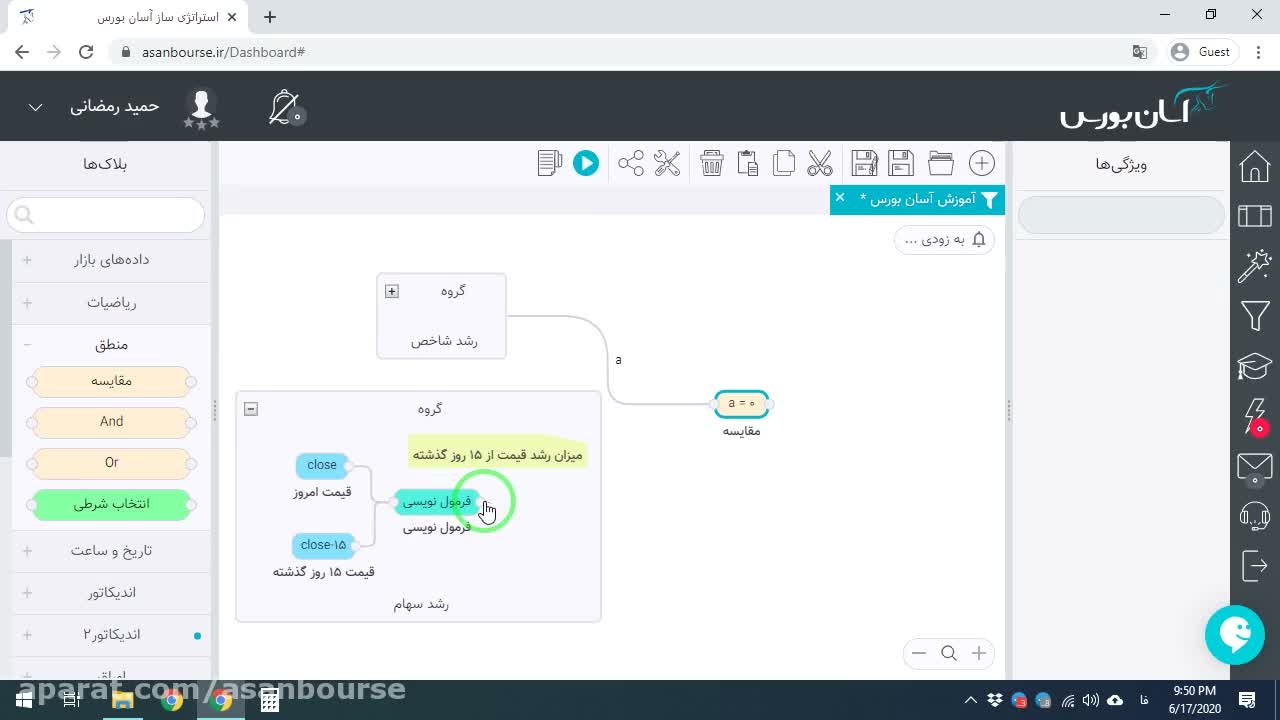Open File Explorer from the taskbar
This screenshot has height=720, width=1280.
click(123, 700)
